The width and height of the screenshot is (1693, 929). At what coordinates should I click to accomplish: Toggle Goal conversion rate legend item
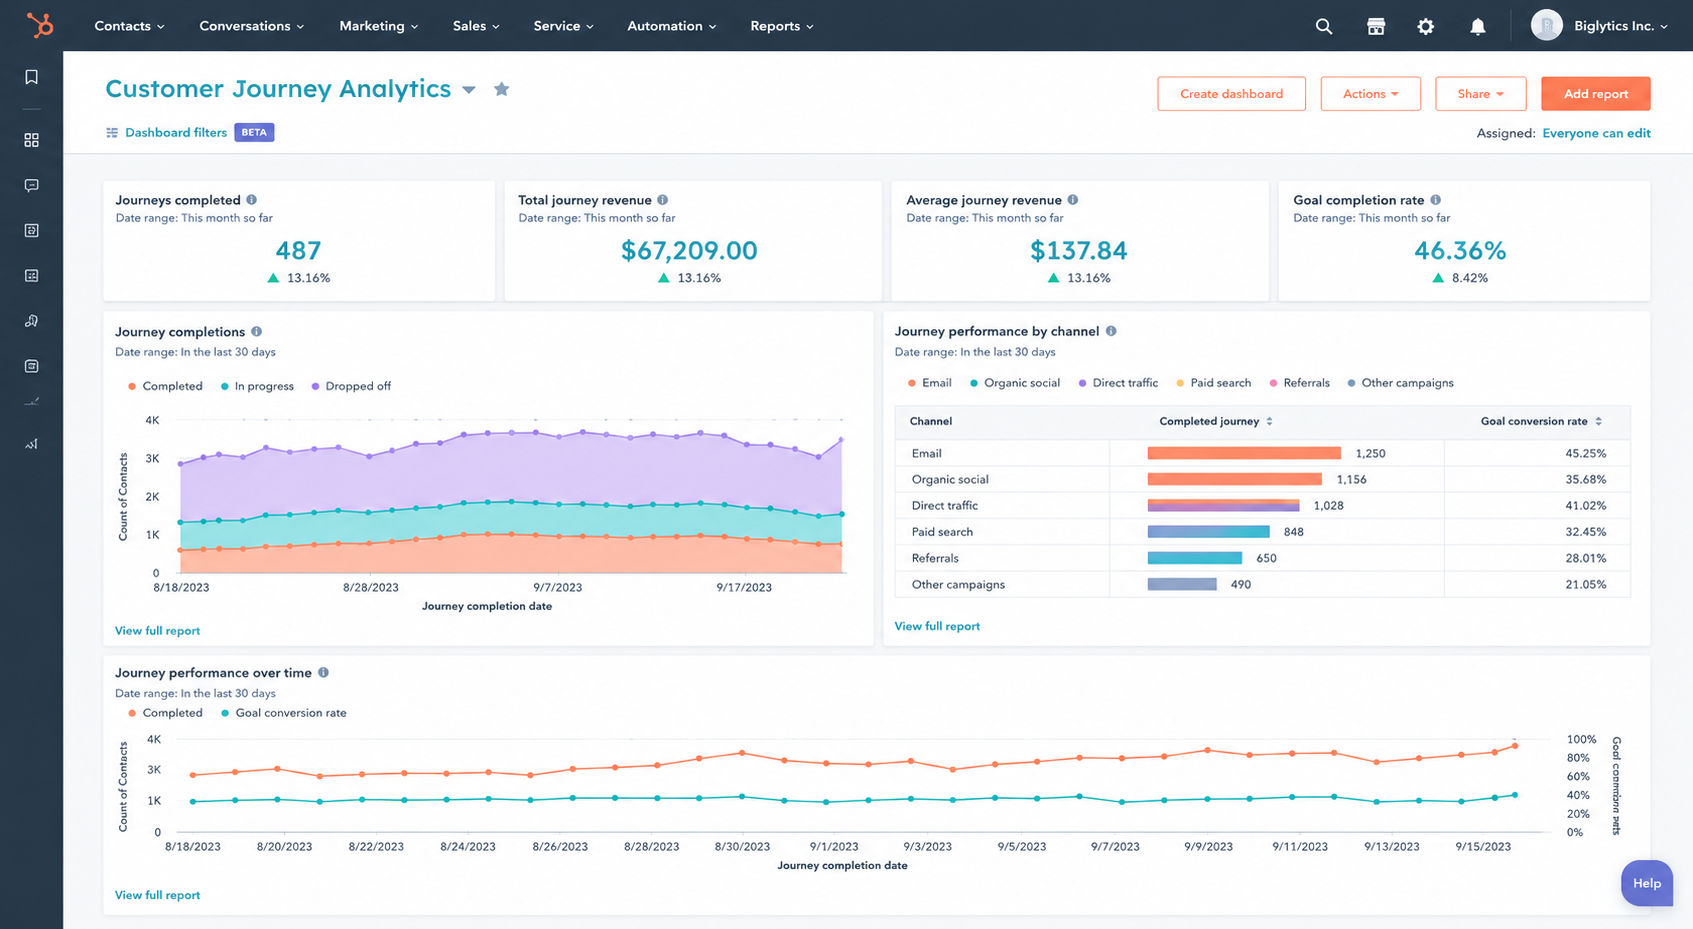tap(284, 713)
